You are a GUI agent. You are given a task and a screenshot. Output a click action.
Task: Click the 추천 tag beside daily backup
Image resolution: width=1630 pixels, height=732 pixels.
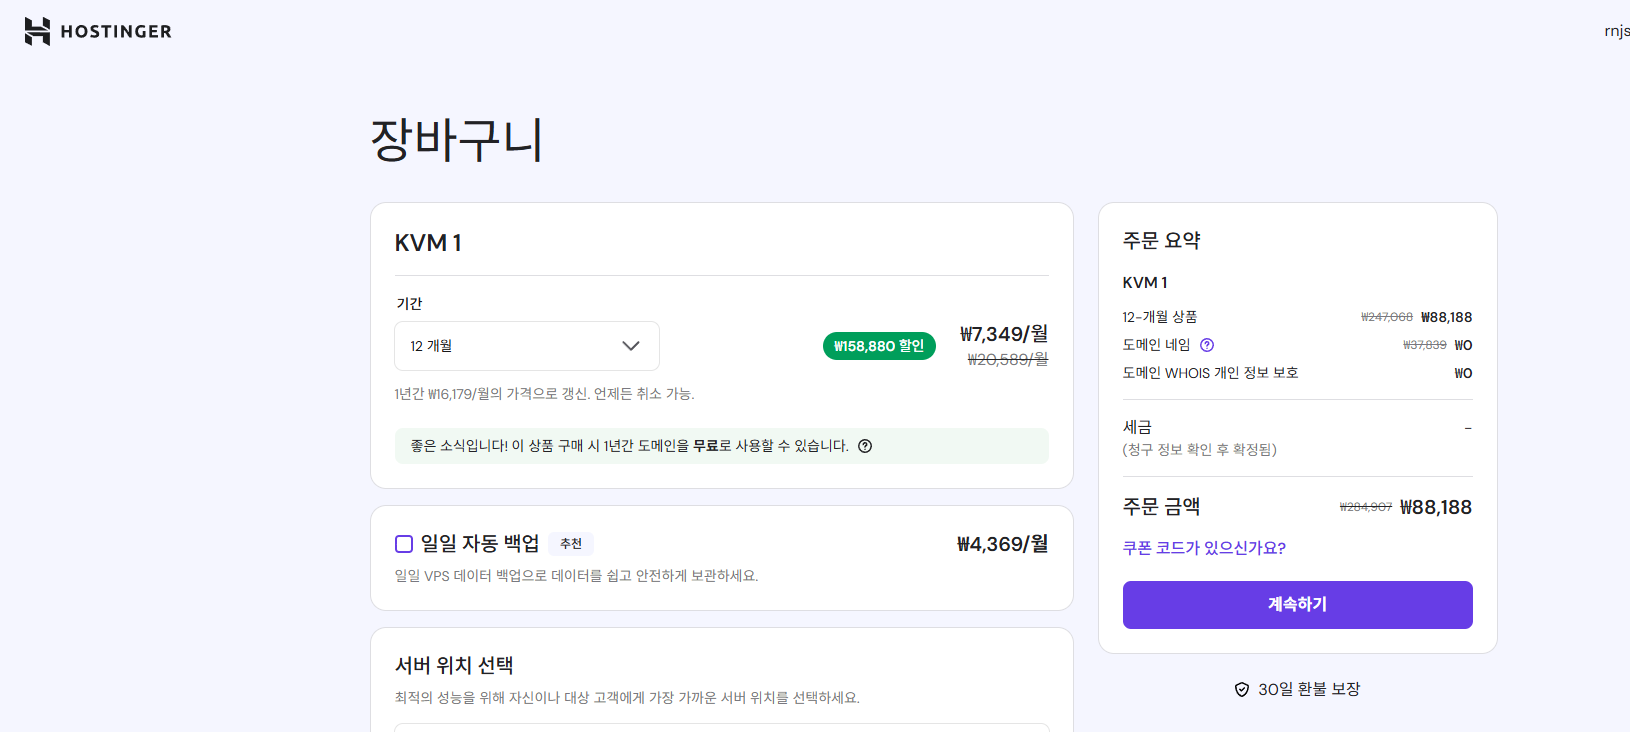pos(571,544)
